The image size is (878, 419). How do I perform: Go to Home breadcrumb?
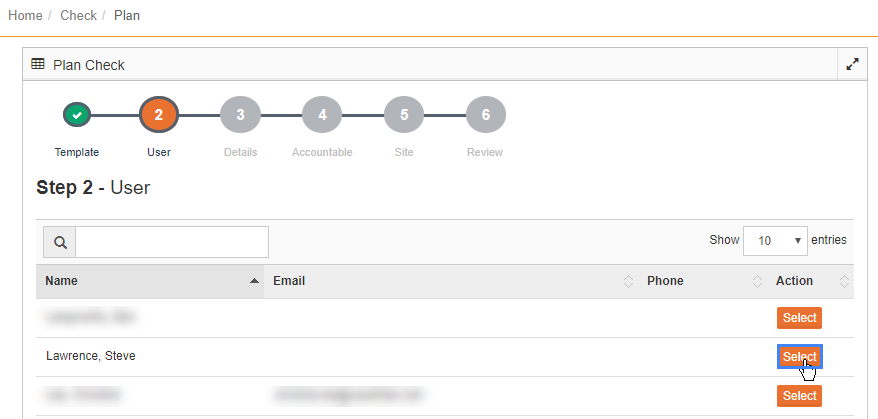click(x=25, y=15)
